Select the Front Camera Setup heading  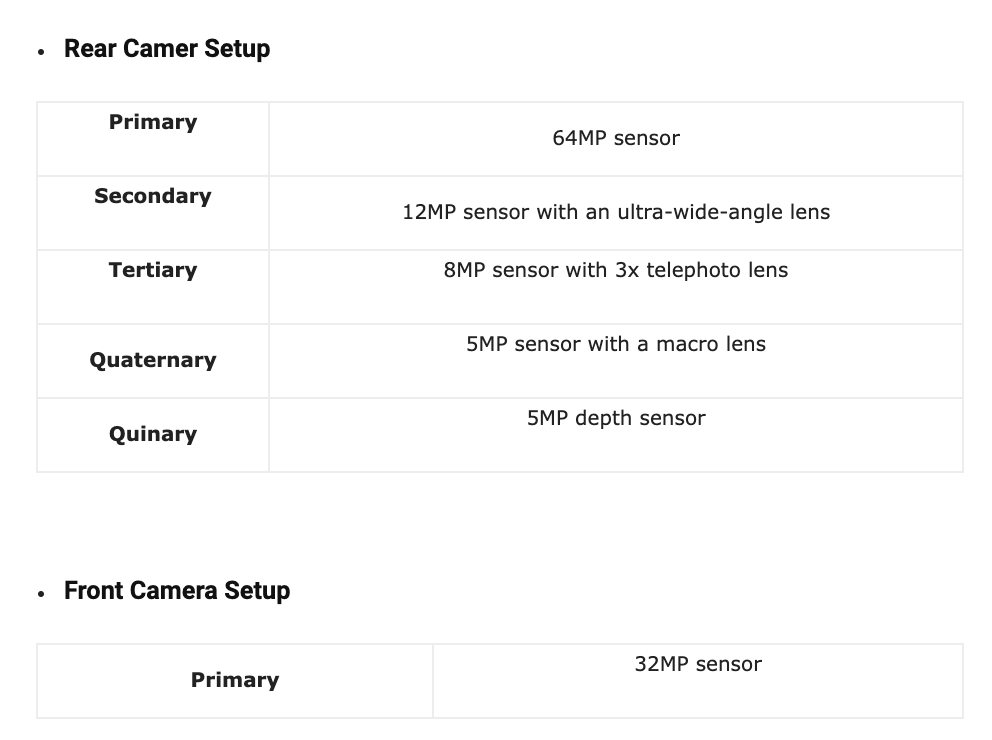(x=177, y=591)
